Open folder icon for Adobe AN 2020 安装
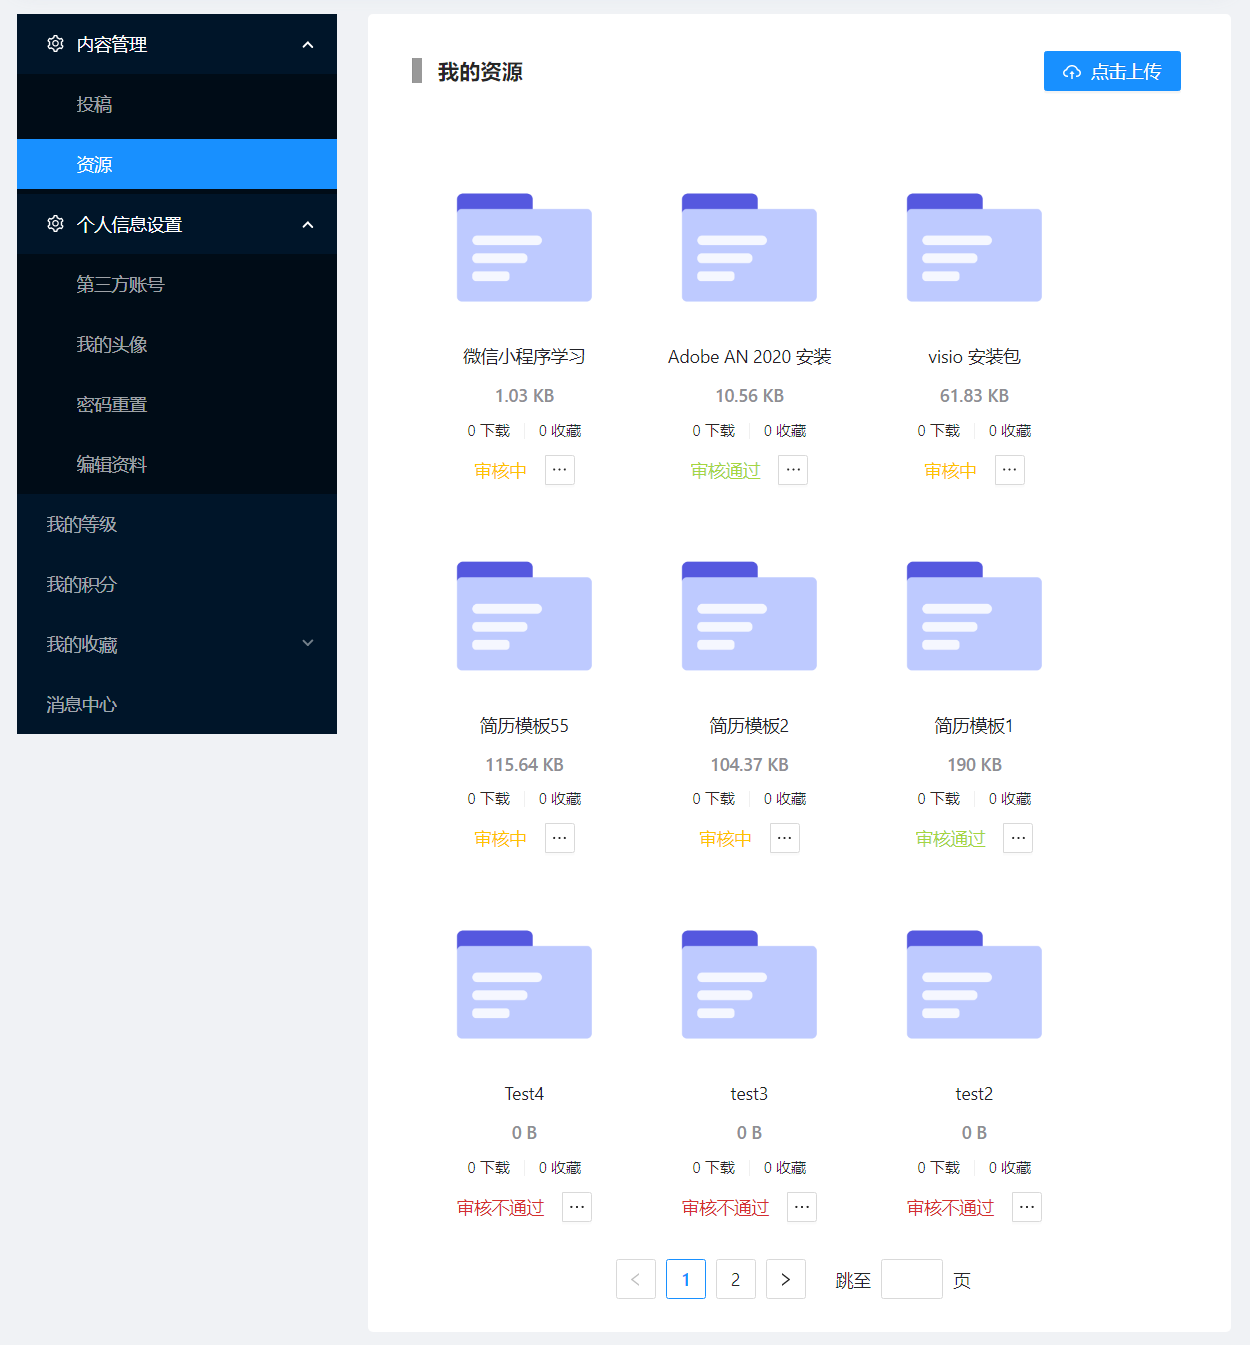Screen dimensions: 1250x1345 [749, 247]
